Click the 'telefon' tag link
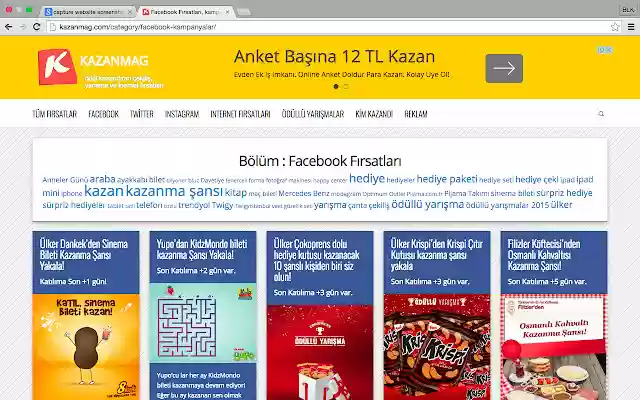Image resolution: width=640 pixels, height=400 pixels. tap(149, 205)
